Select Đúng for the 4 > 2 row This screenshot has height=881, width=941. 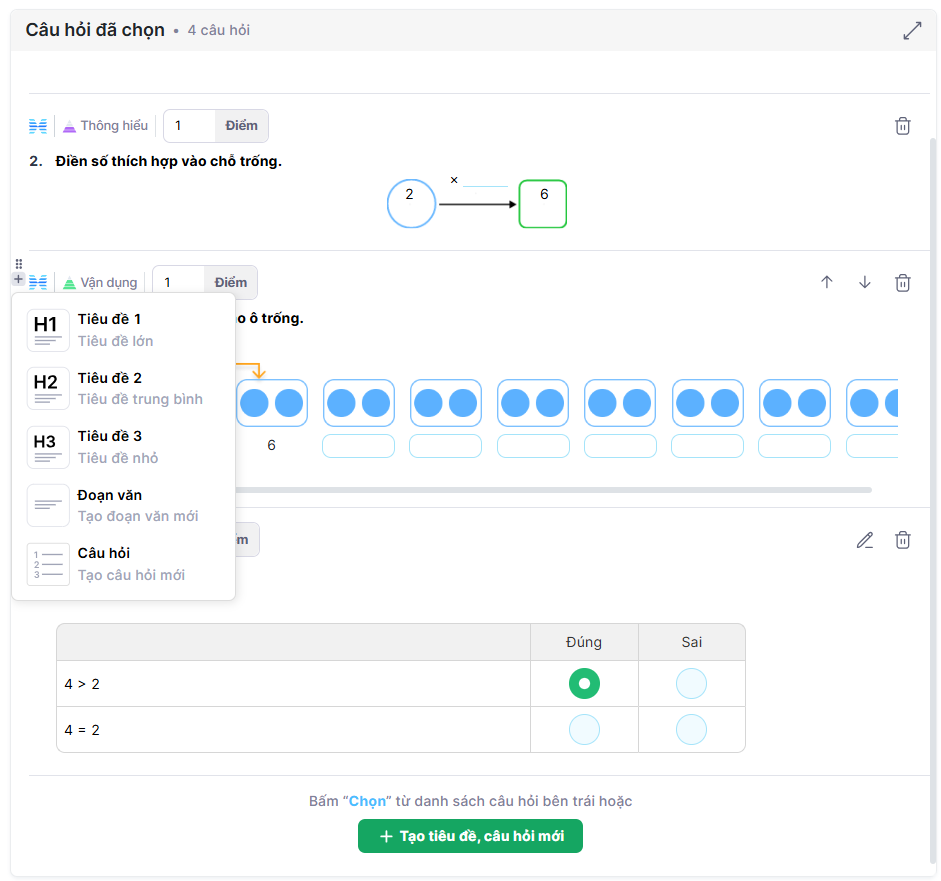coord(584,684)
